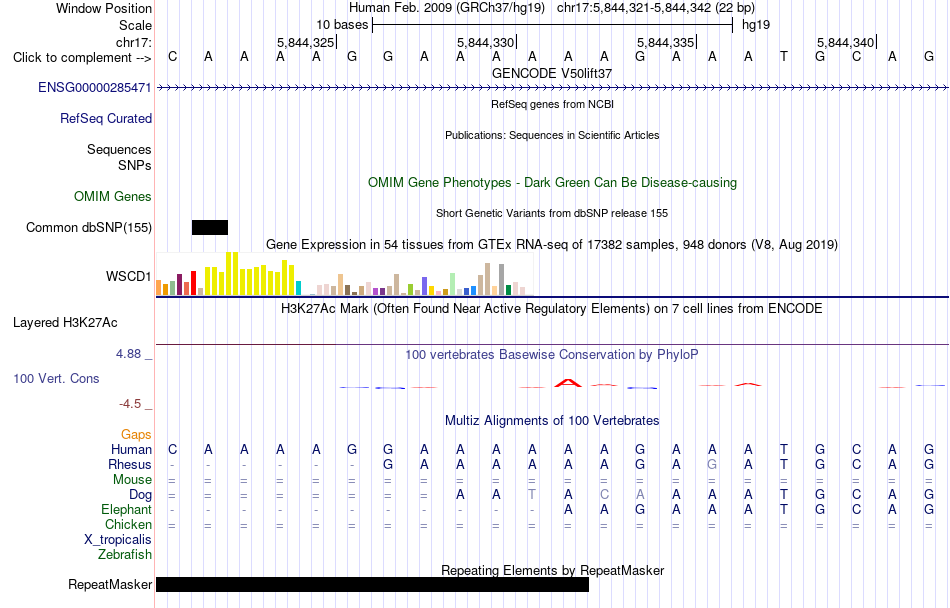Screen dimensions: 950x608
Task: Click the large red PhyloP conservation peak
Action: coord(568,383)
